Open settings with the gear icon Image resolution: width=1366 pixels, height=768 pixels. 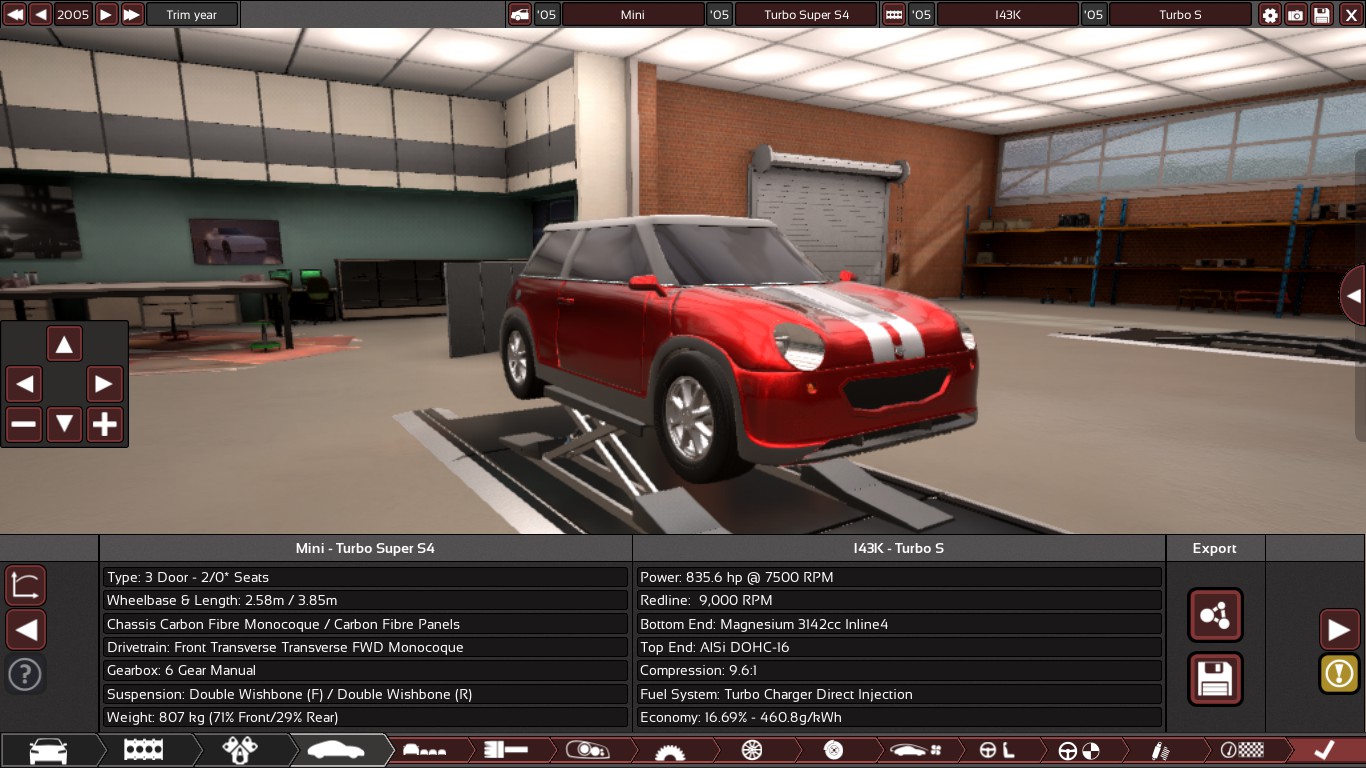click(x=1270, y=14)
